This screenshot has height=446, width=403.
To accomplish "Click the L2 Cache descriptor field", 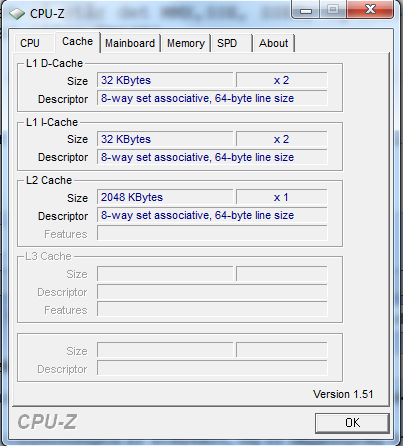I will point(212,215).
